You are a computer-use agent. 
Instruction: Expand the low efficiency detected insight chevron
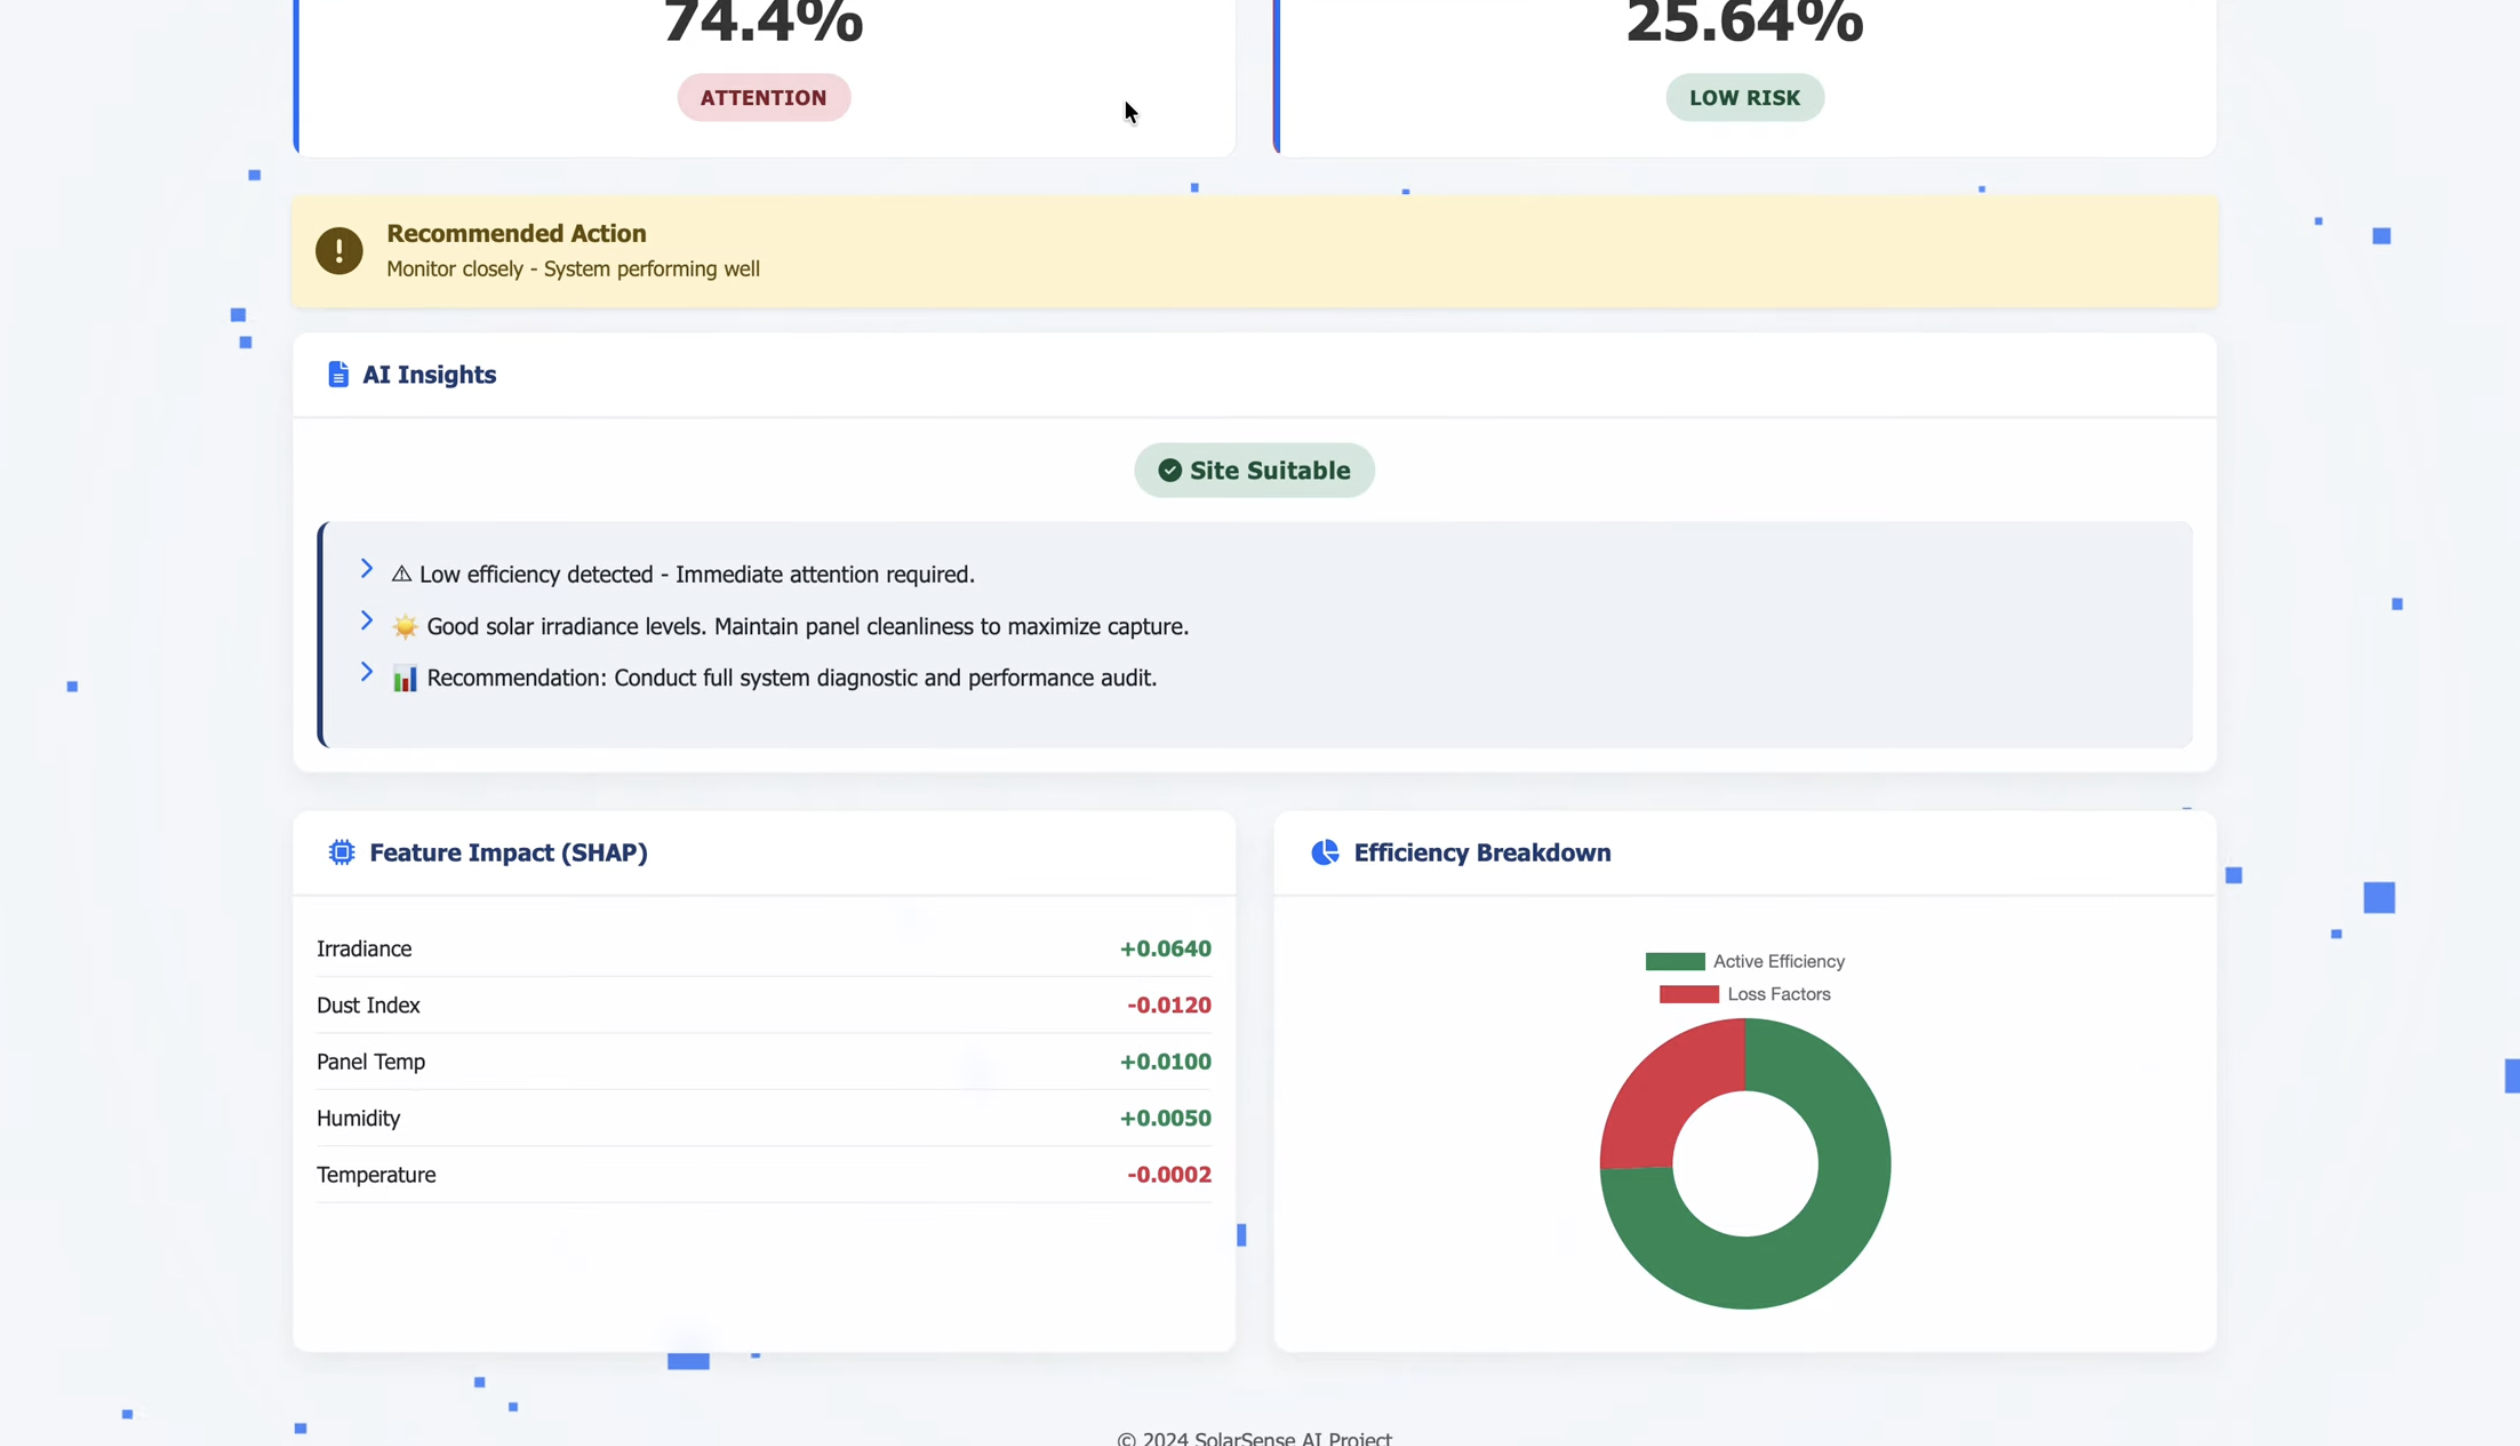(x=366, y=569)
